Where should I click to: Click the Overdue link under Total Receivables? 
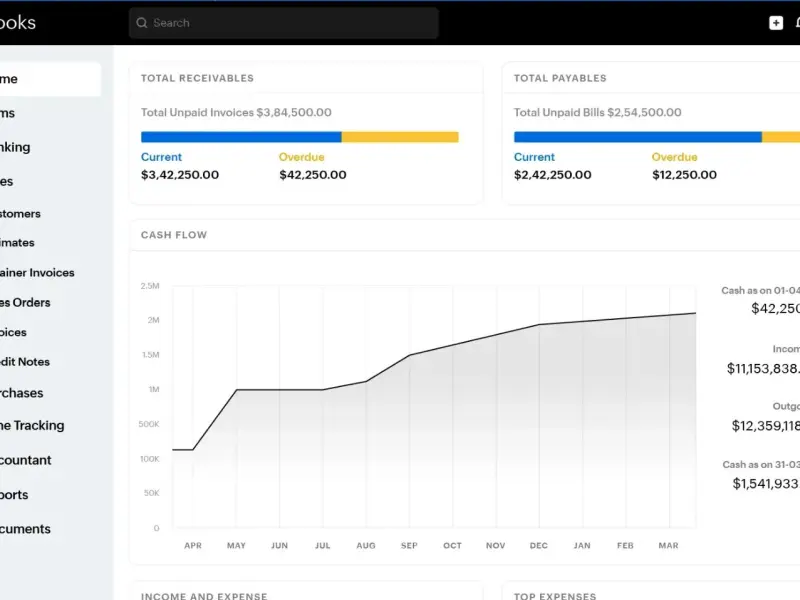[x=301, y=157]
